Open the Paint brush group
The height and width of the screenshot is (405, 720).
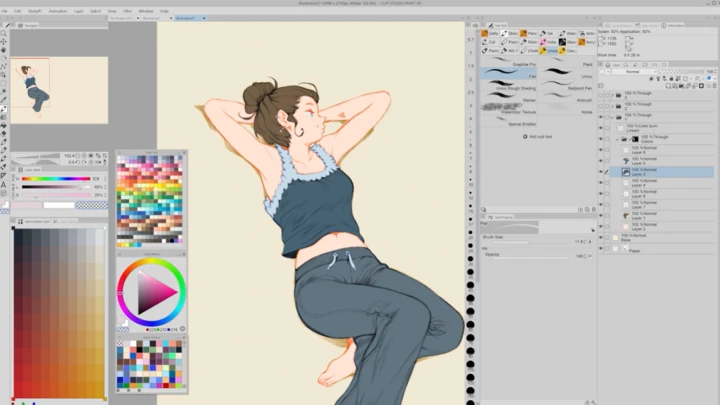[x=489, y=51]
